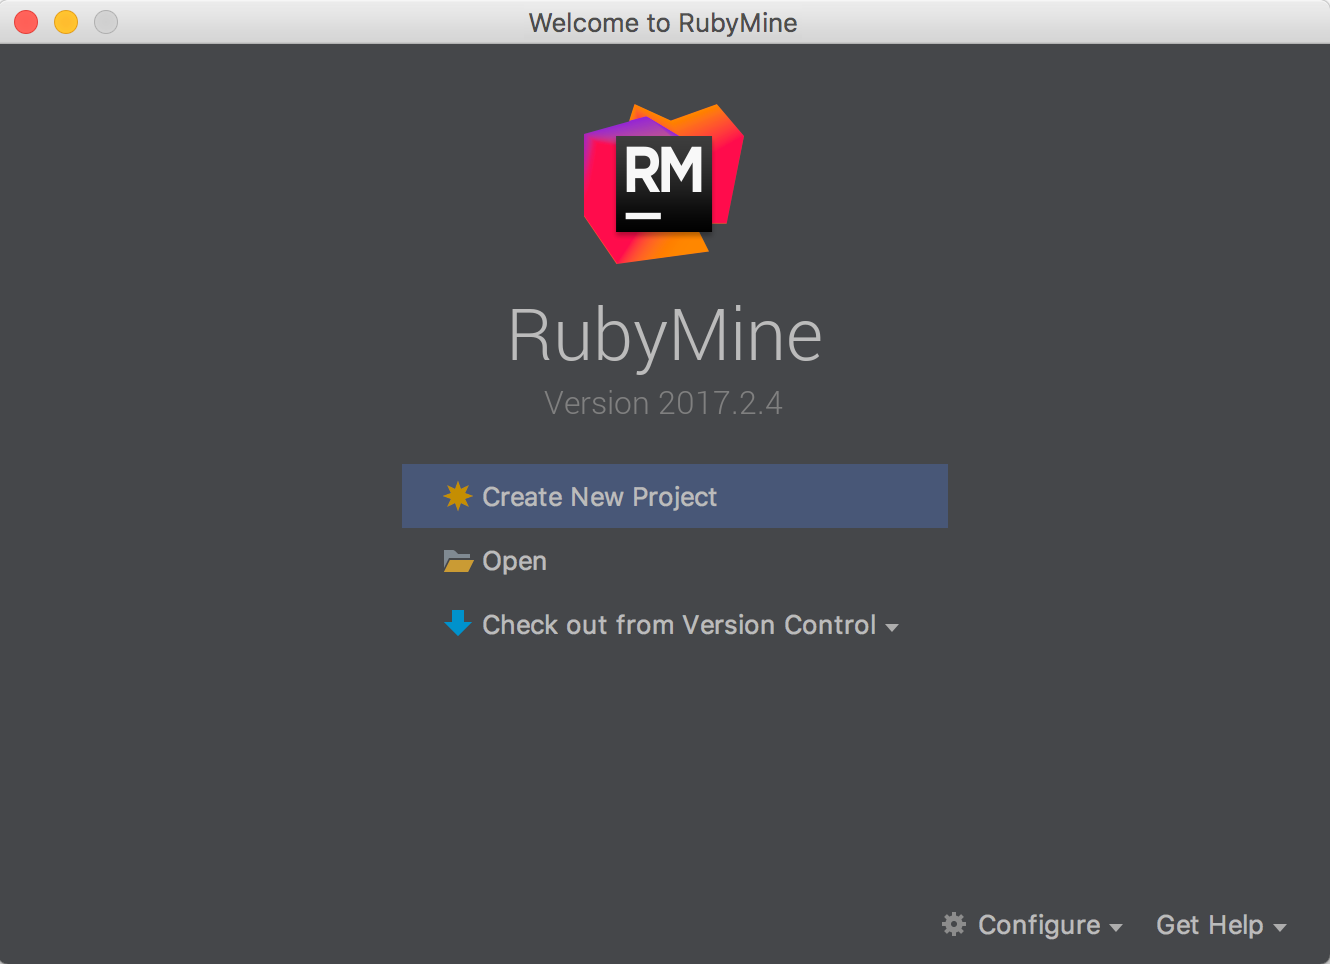Click the Configure gear icon
Image resolution: width=1330 pixels, height=964 pixels.
pos(954,924)
